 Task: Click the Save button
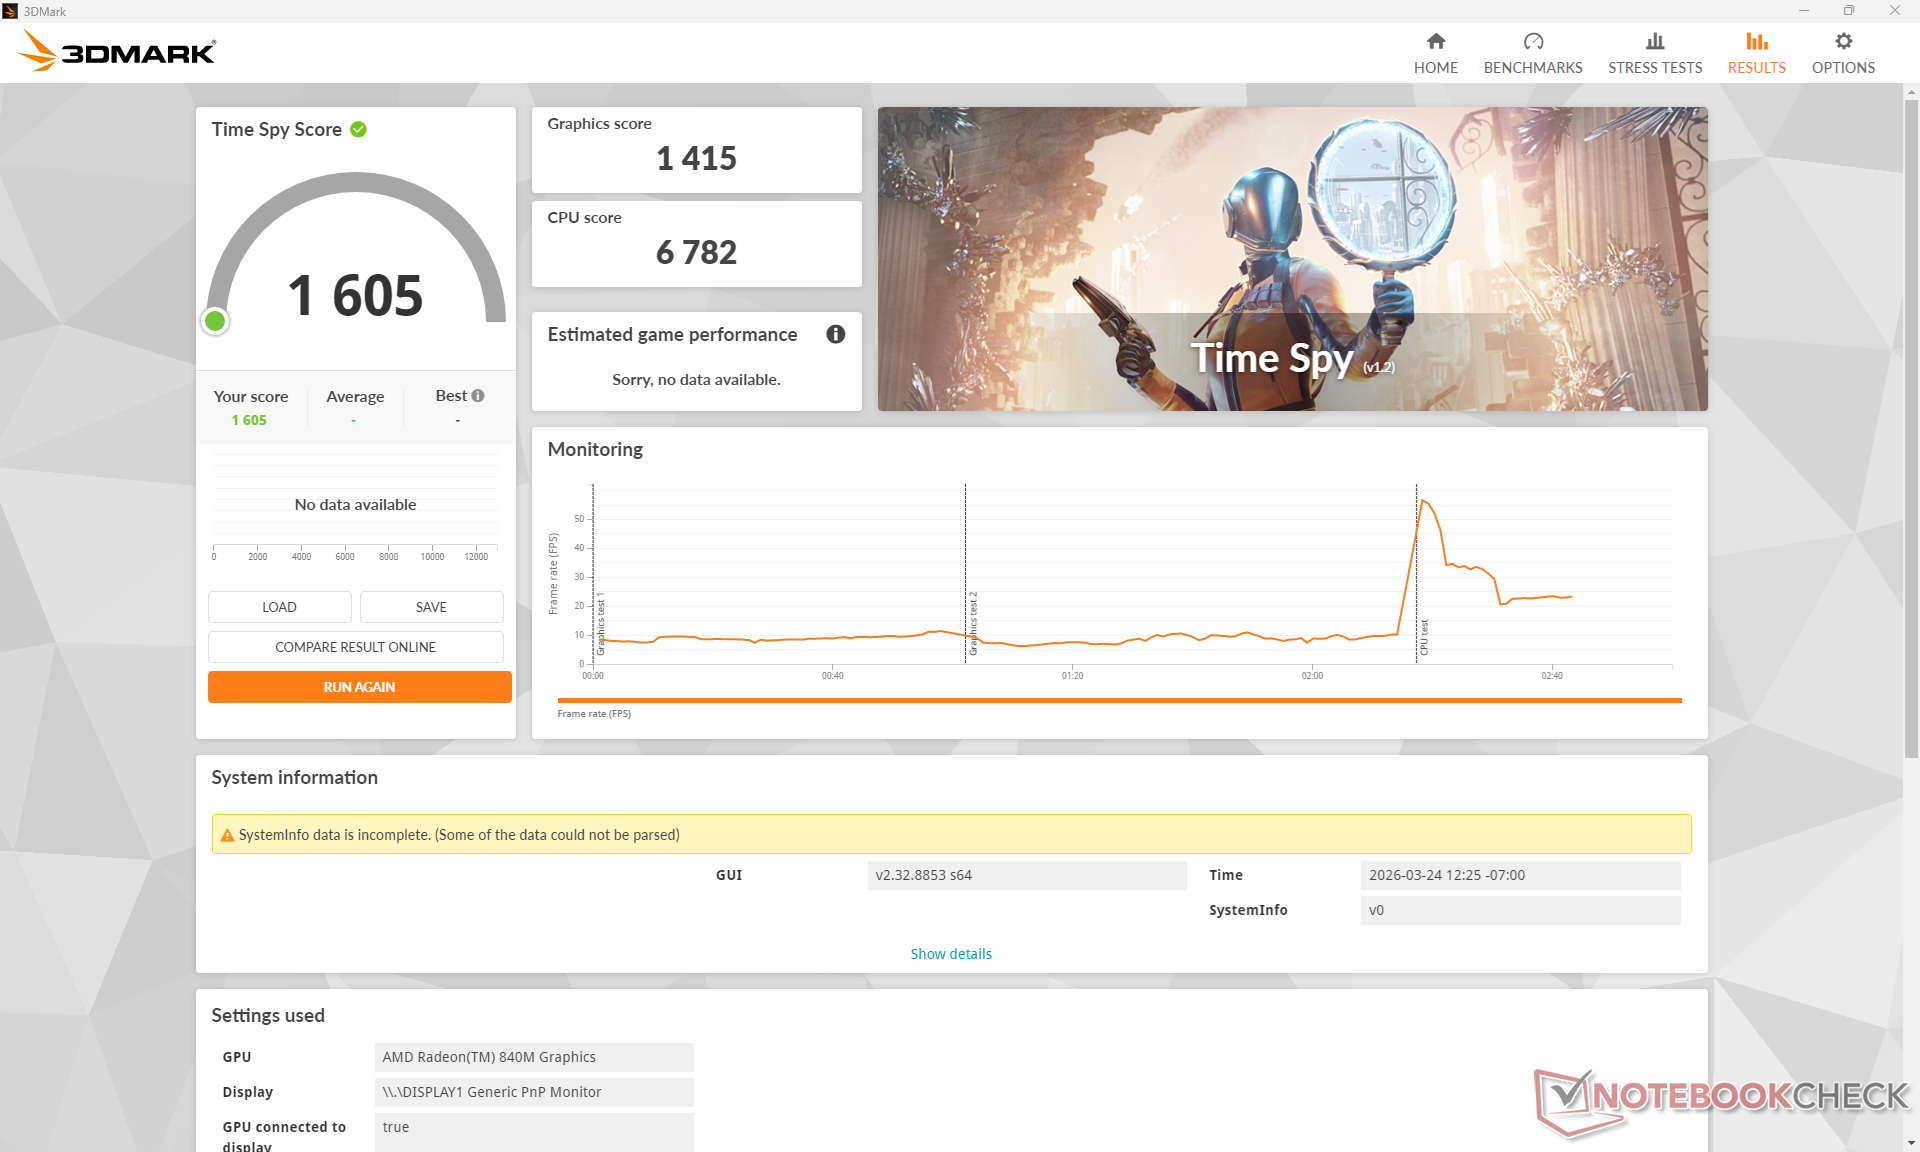tap(431, 607)
